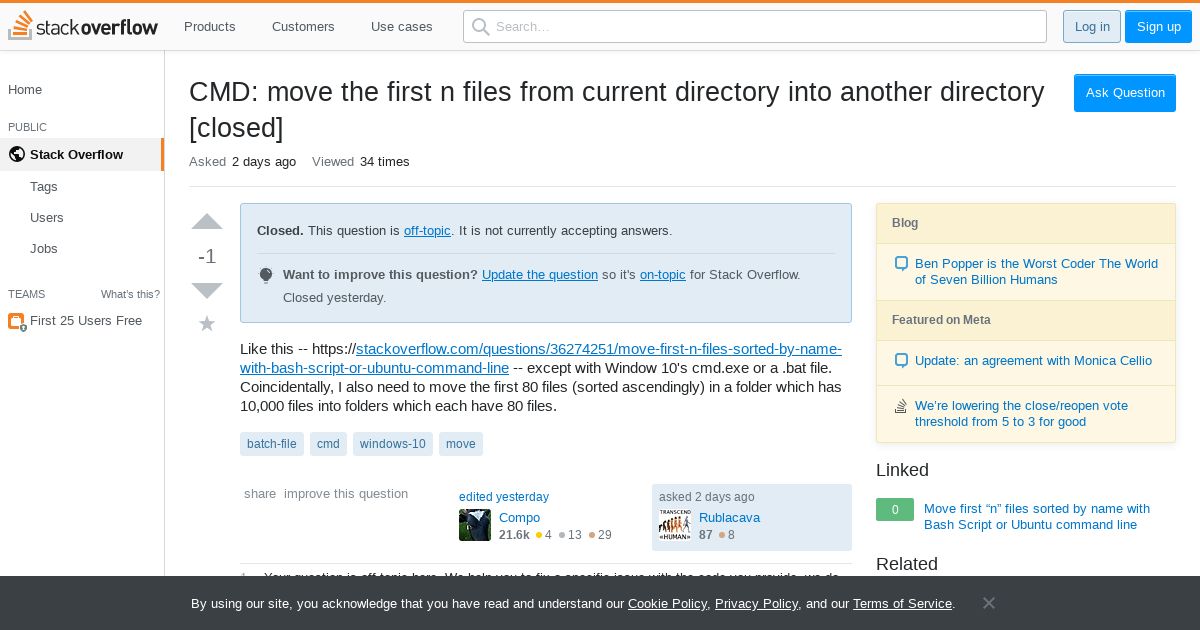Dismiss the cookie notice with X
The height and width of the screenshot is (630, 1200).
[988, 602]
